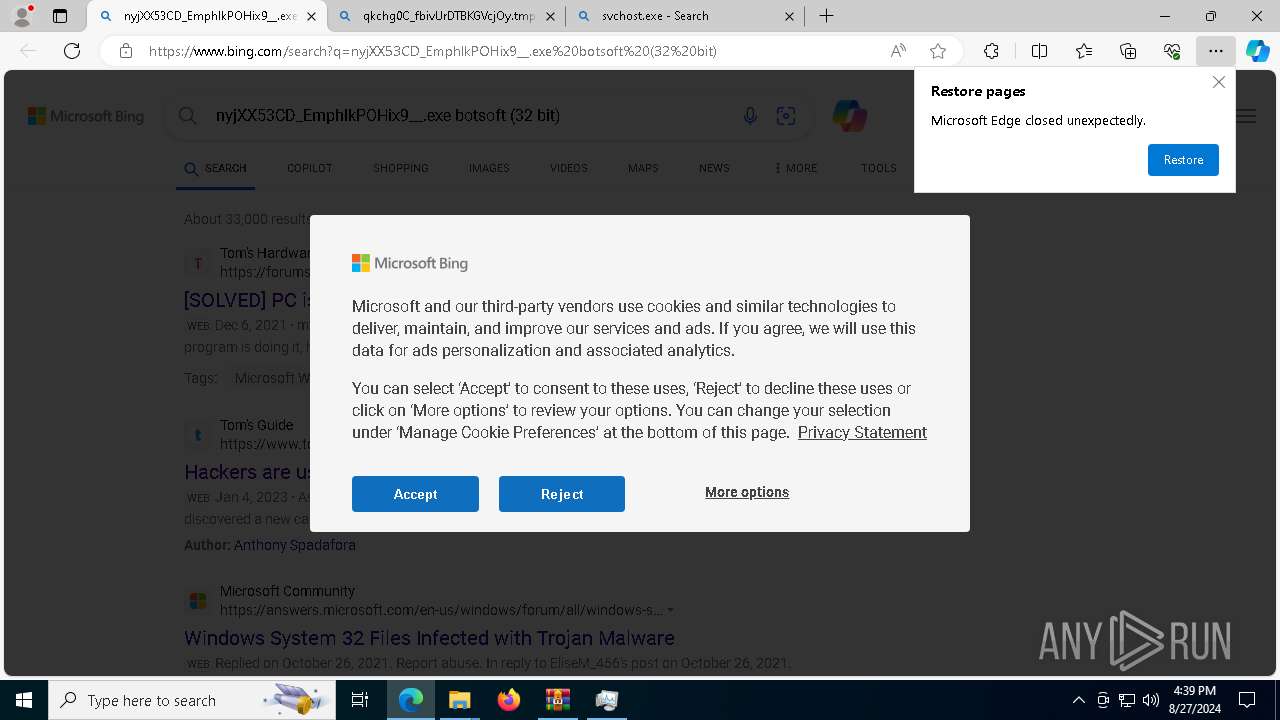
Task: Open the notification center icon
Action: [x=1247, y=700]
